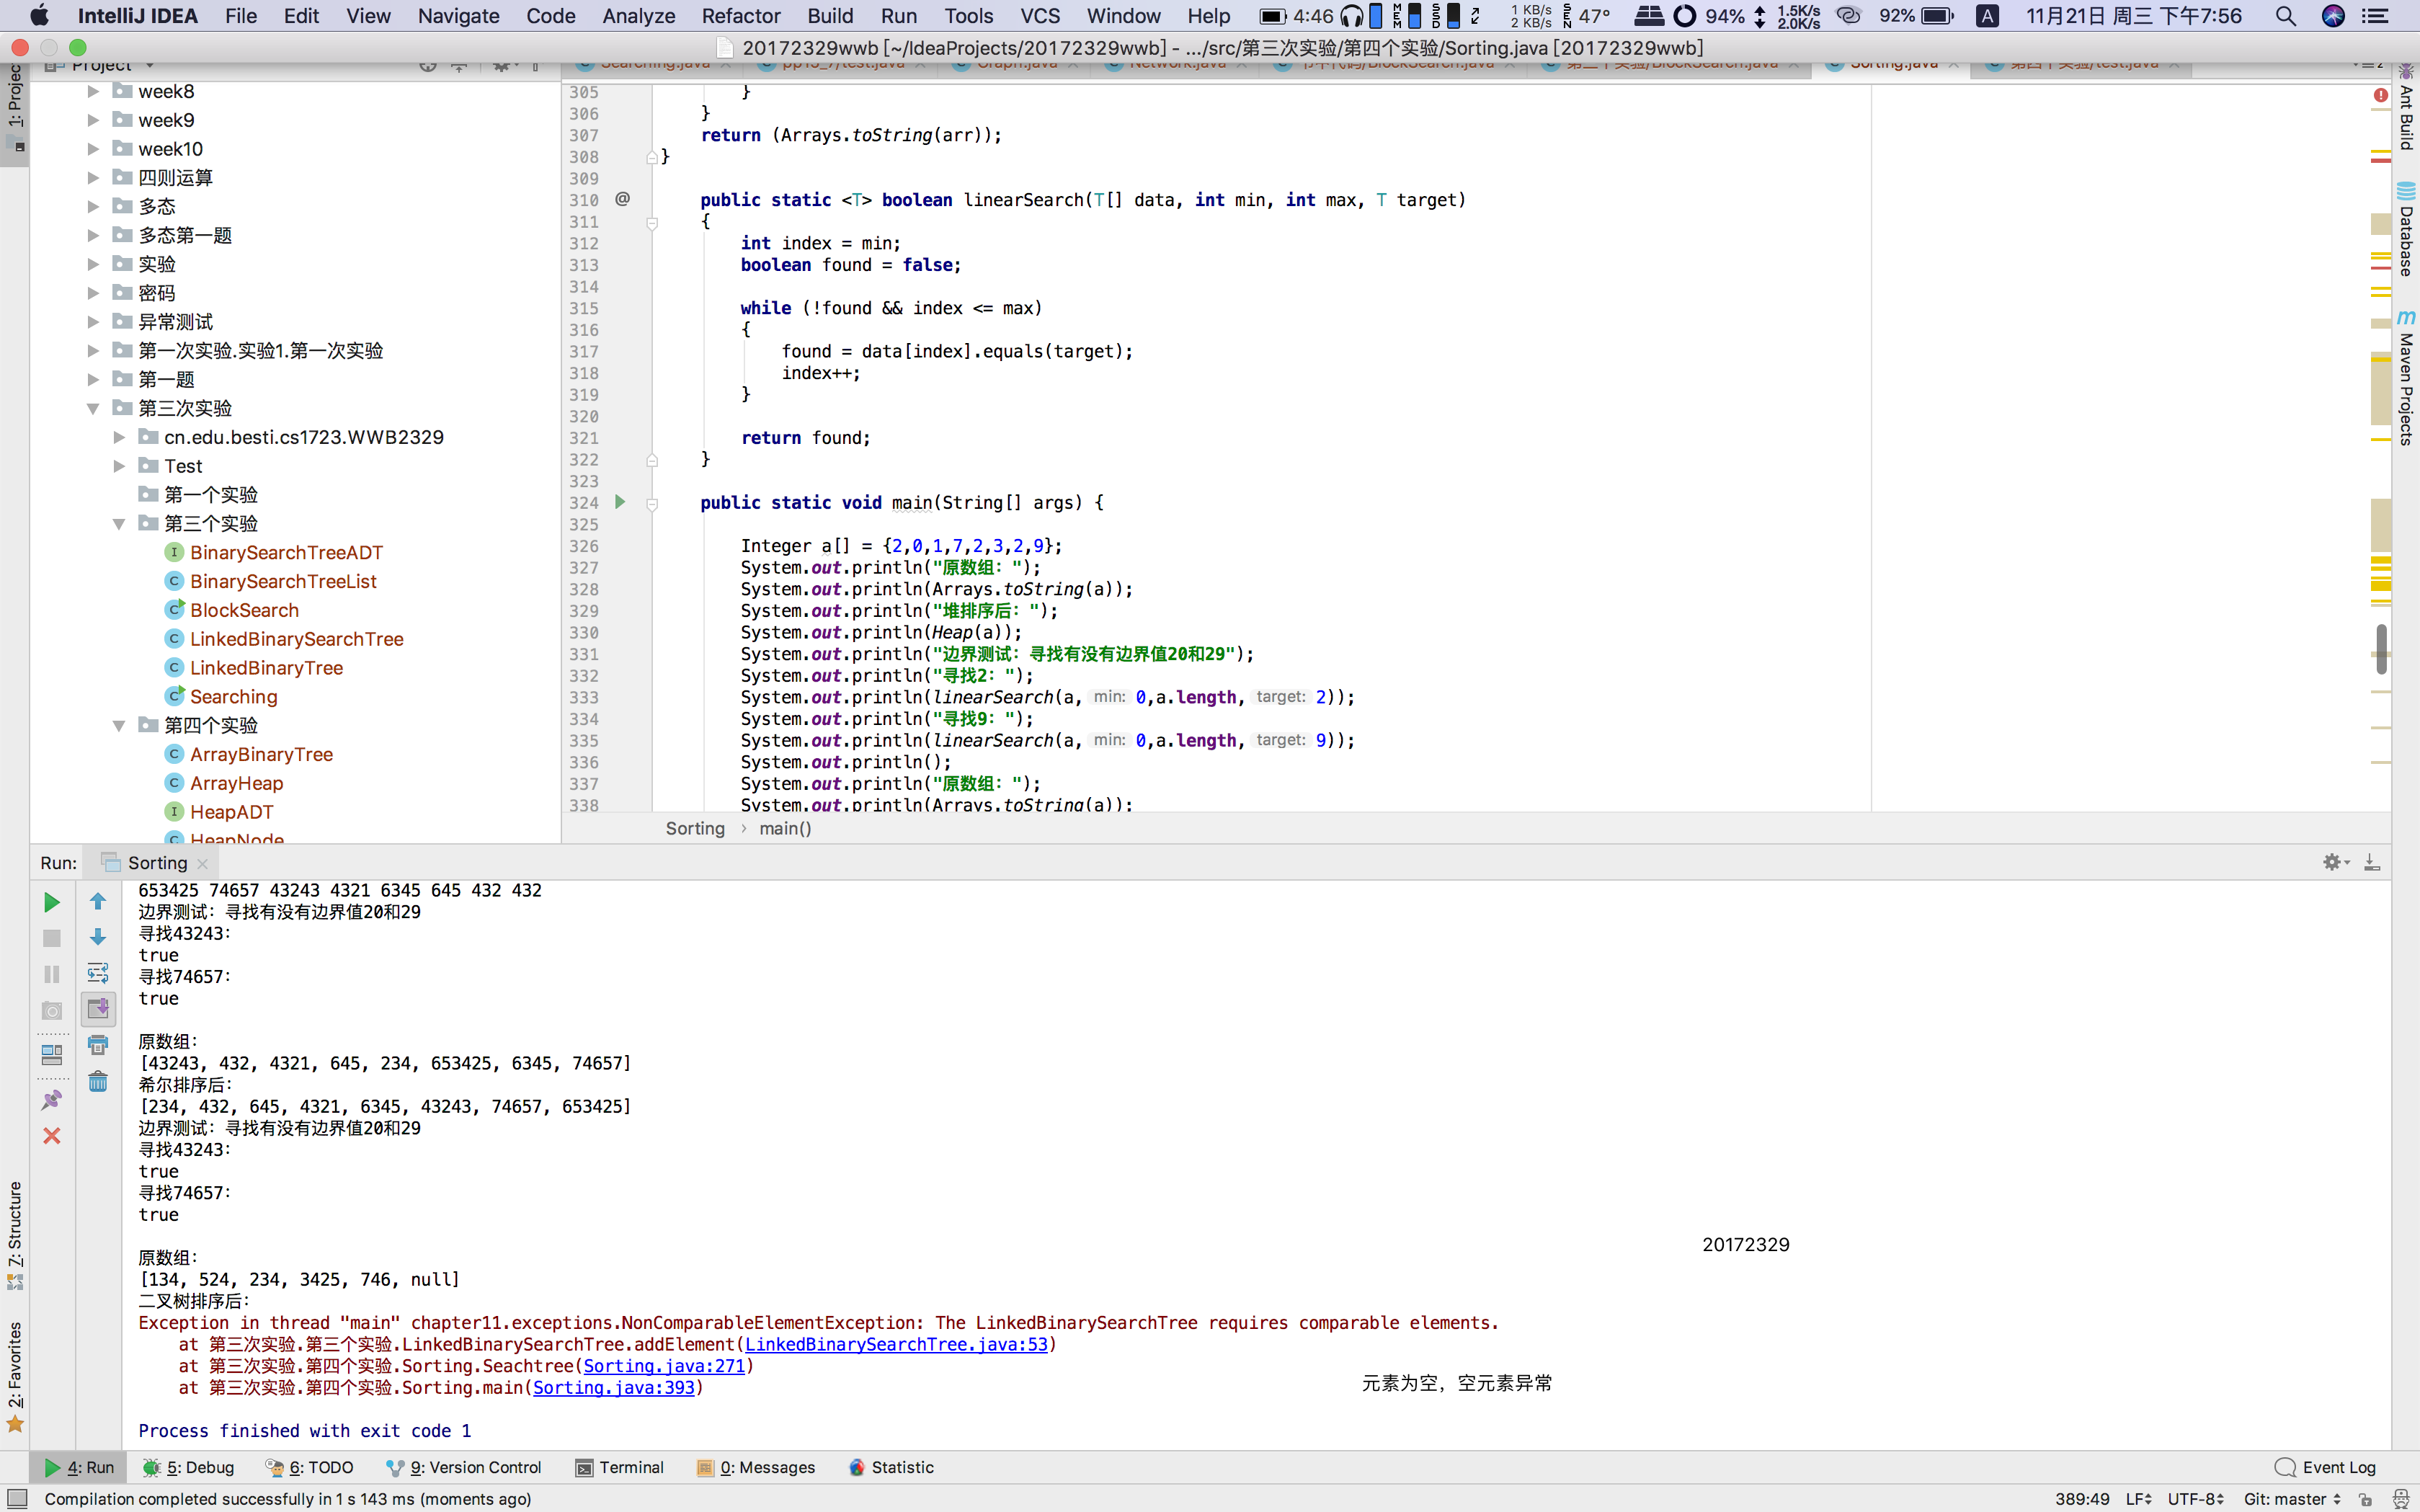
Task: Switch to the Terminal tool tab
Action: pyautogui.click(x=620, y=1467)
